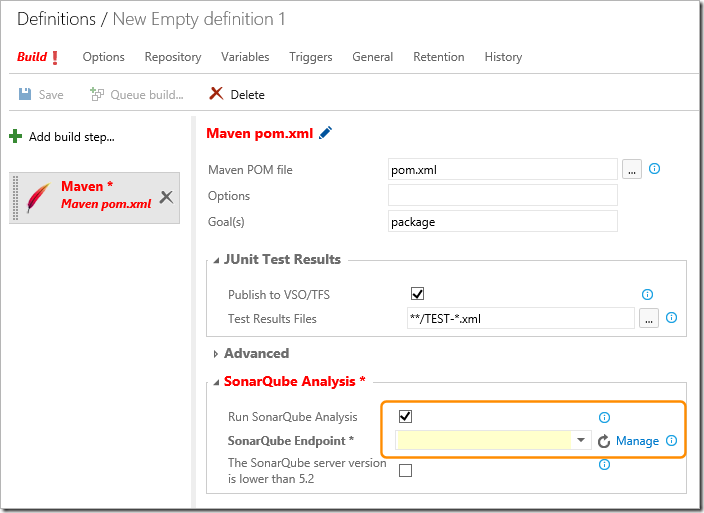Screen dimensions: 704x513
Task: Click the Manage endpoints link
Action: point(637,441)
